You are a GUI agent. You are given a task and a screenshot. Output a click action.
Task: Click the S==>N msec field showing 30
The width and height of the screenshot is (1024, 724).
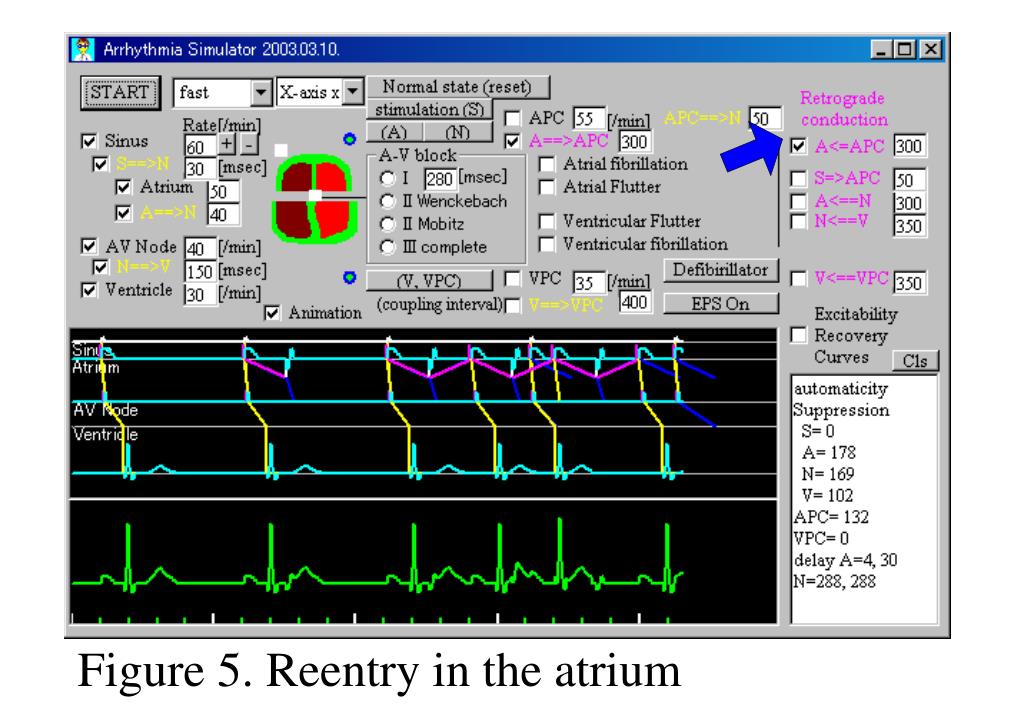click(x=199, y=169)
